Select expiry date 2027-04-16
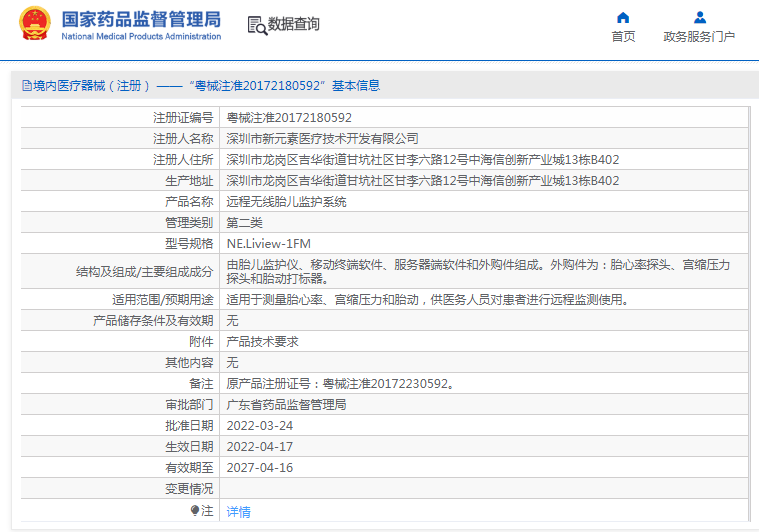 click(x=259, y=468)
